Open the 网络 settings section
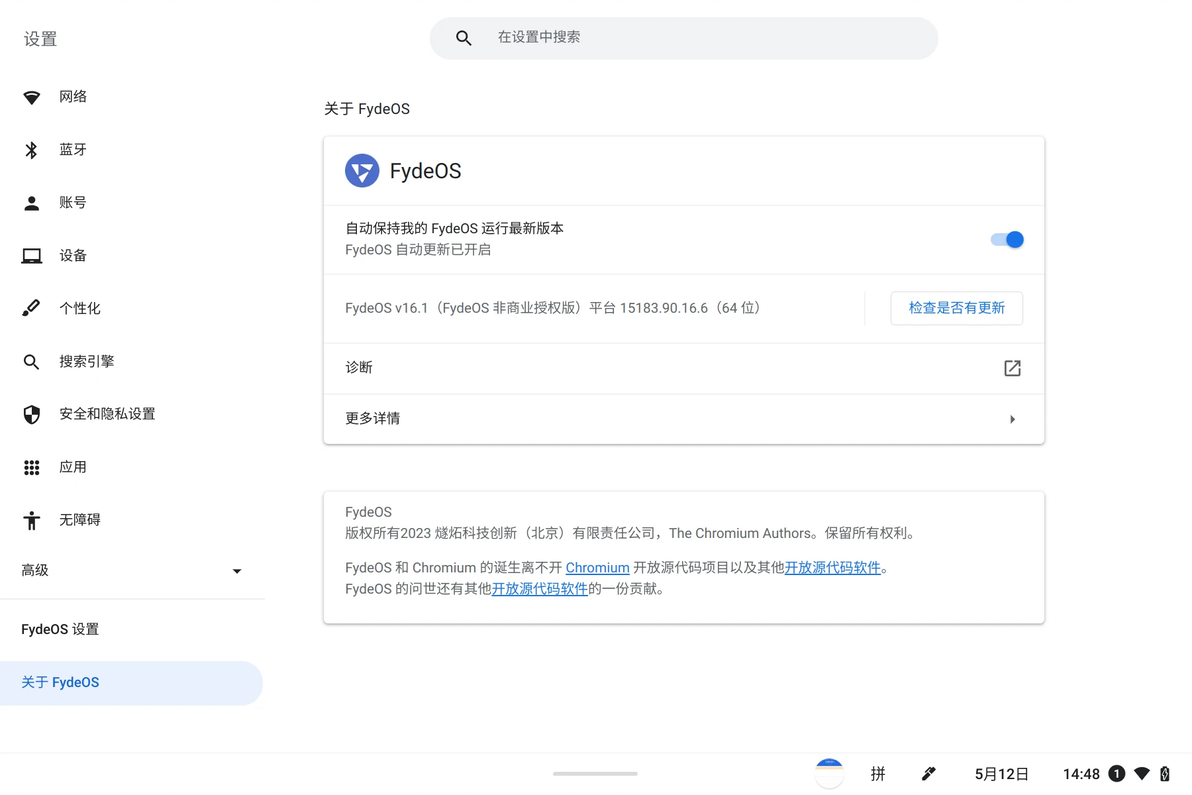Viewport: 1192px width, 795px height. 132,97
